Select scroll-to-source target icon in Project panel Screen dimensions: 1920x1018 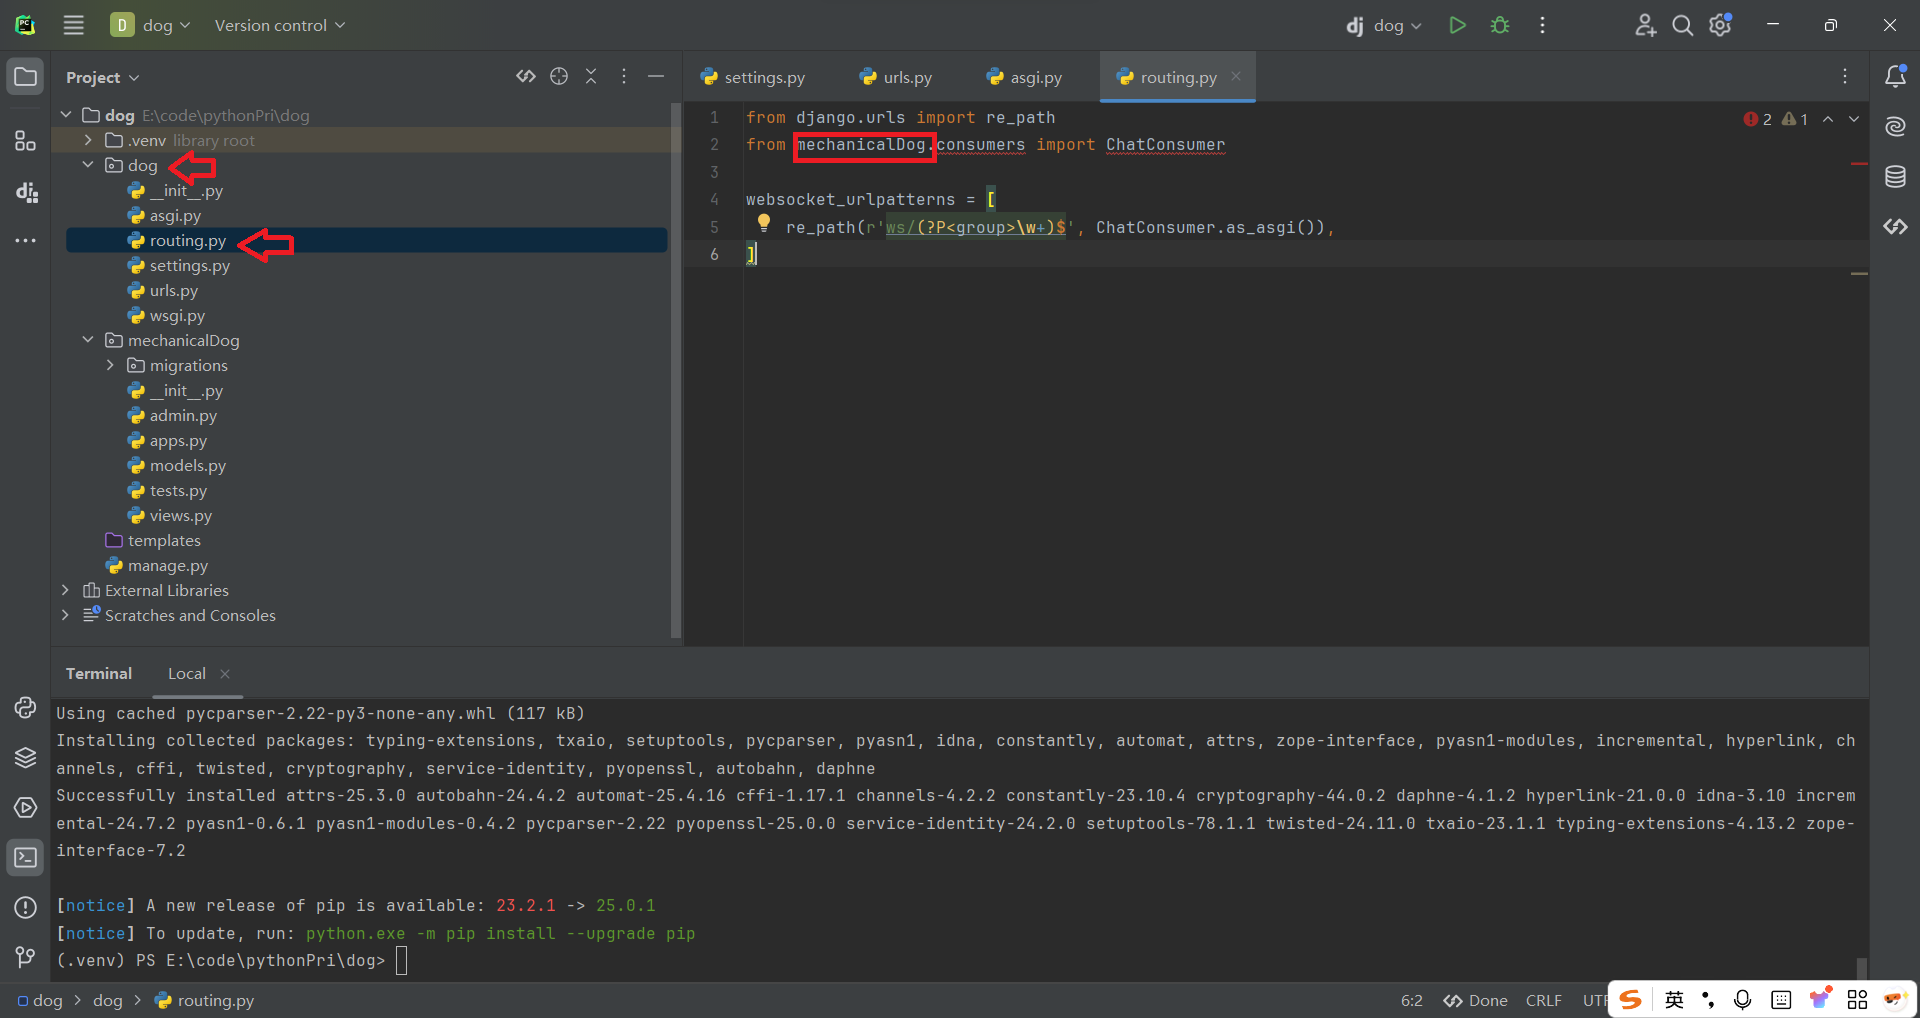click(559, 75)
